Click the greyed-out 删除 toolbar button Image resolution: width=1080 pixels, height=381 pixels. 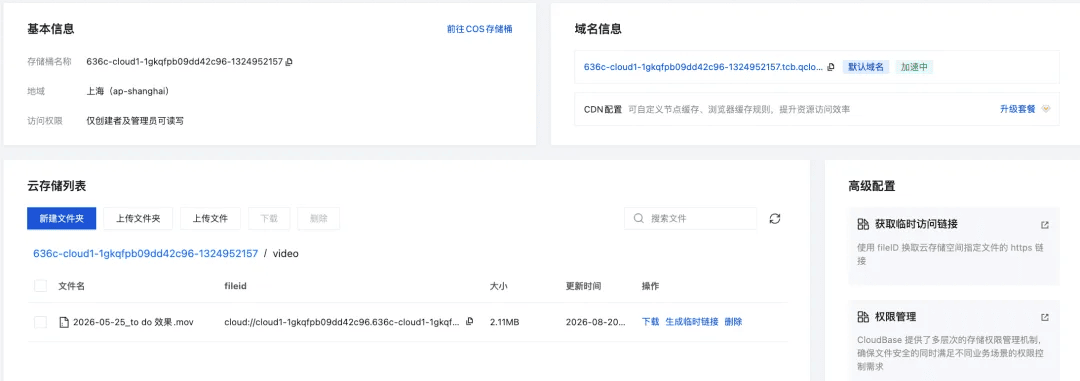(x=319, y=218)
